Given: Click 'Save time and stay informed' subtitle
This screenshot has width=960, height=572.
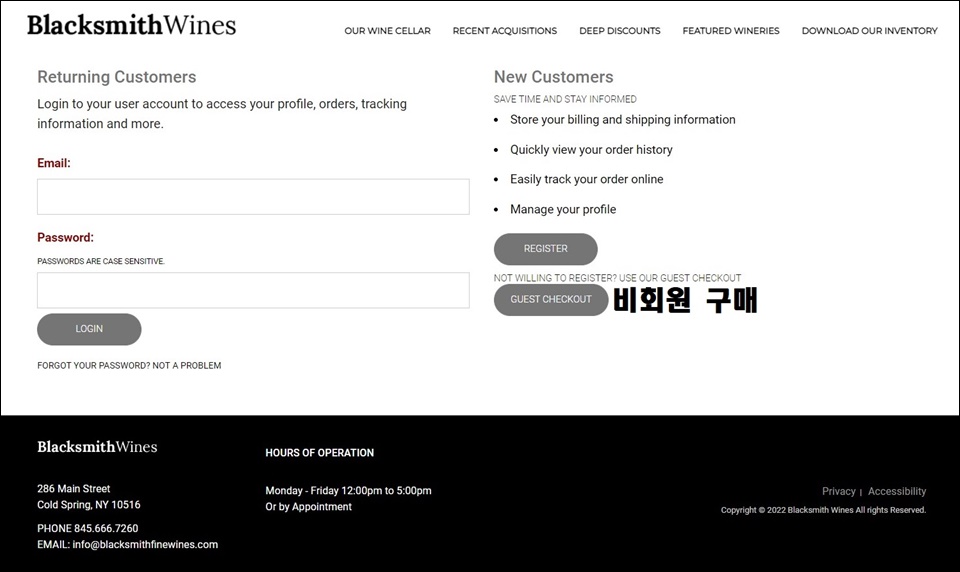Looking at the screenshot, I should point(565,99).
